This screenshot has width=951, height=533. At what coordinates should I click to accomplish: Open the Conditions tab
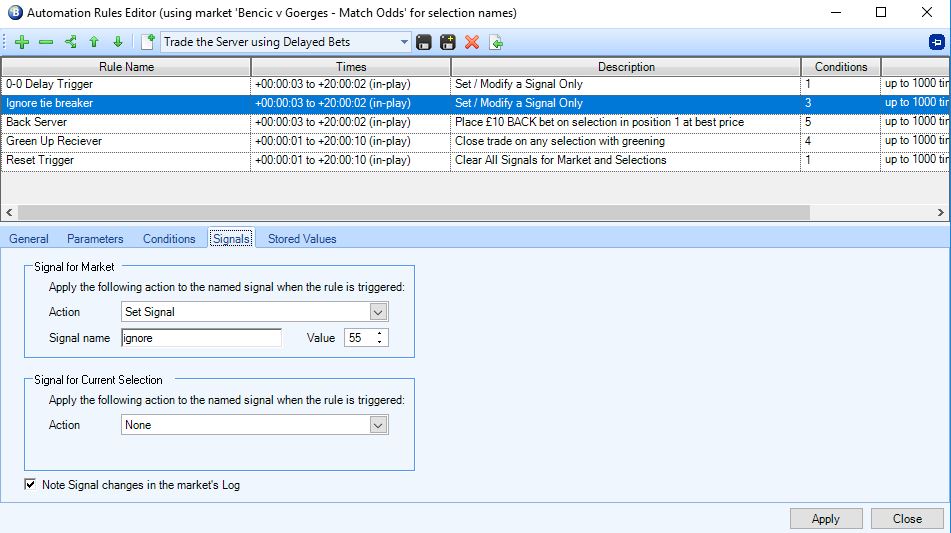169,239
